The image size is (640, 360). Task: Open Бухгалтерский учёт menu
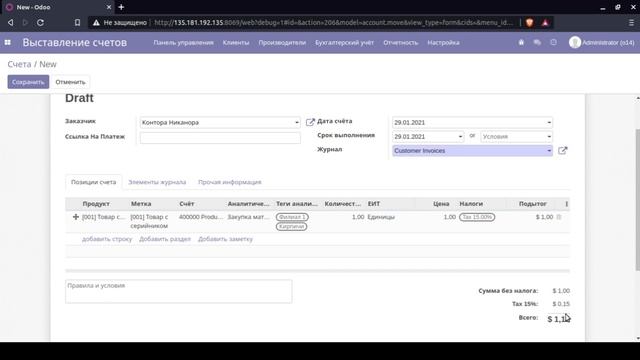click(x=344, y=42)
